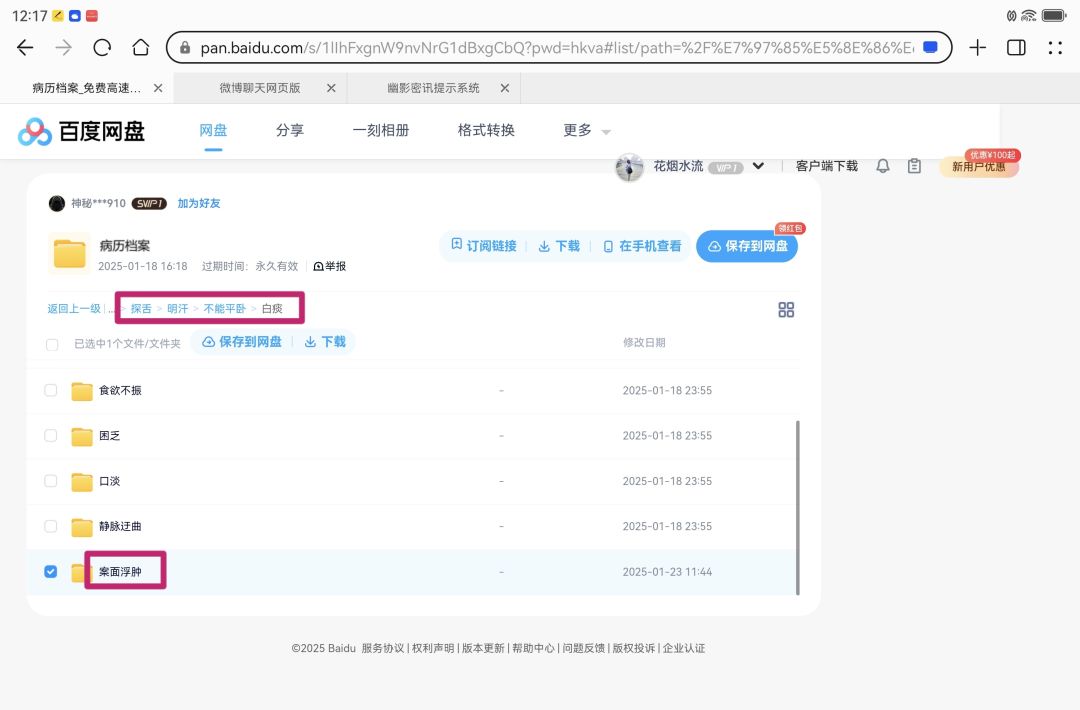
Task: Click the 客户端下载 link
Action: tap(827, 166)
